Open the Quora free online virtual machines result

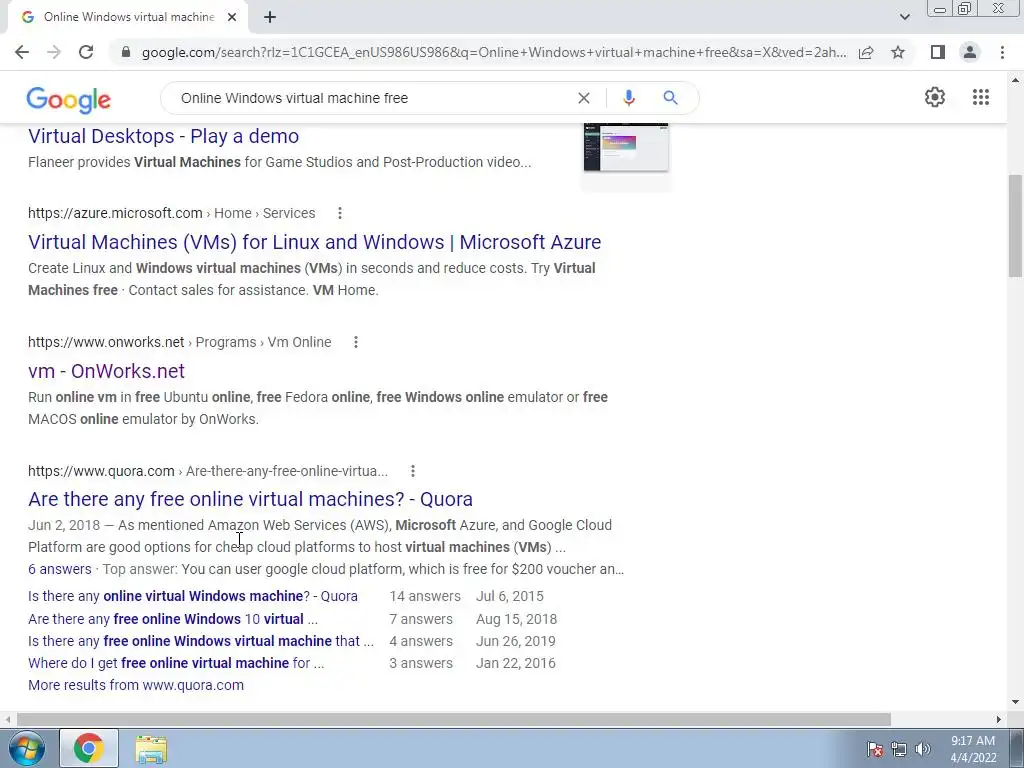(x=250, y=499)
